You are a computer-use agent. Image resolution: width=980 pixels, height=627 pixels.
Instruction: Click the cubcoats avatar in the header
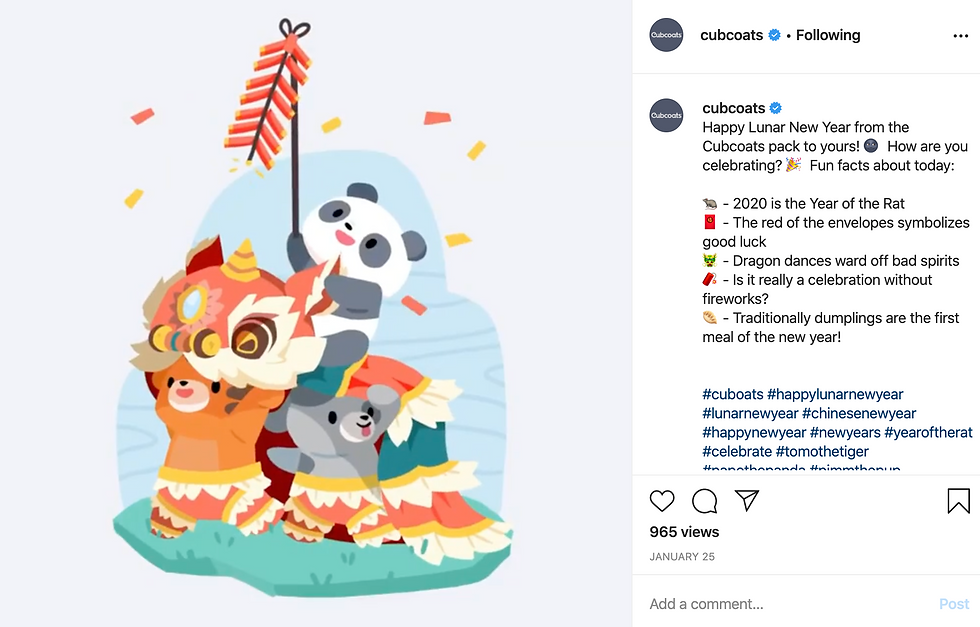tap(666, 35)
